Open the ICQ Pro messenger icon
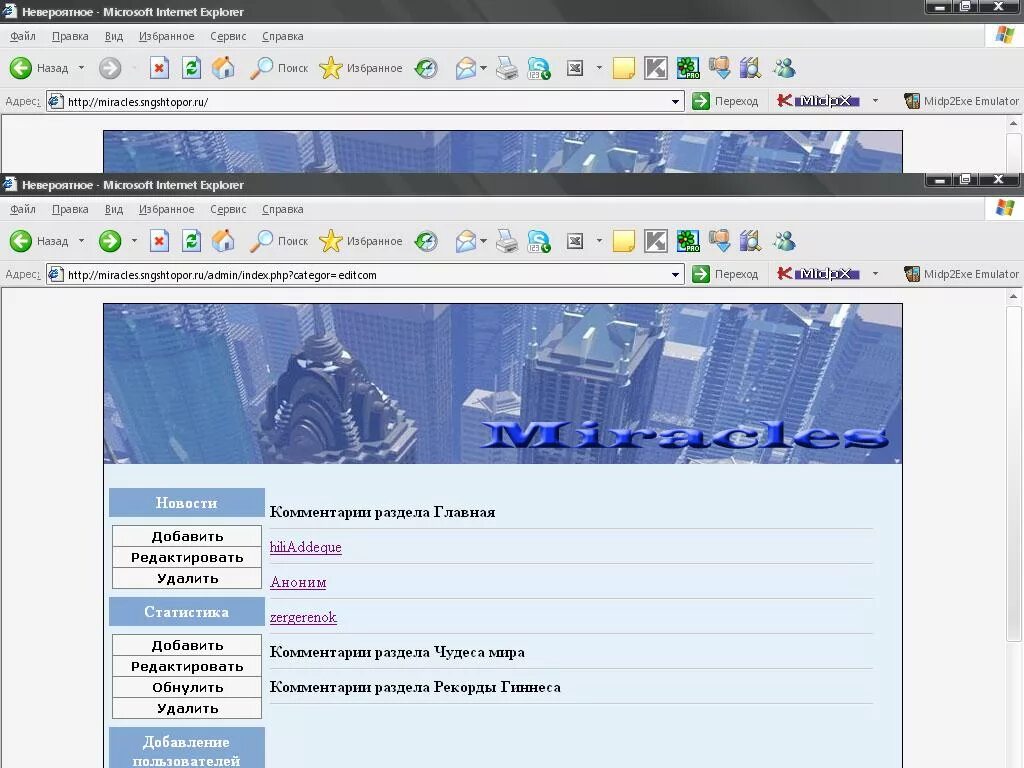 tap(687, 241)
